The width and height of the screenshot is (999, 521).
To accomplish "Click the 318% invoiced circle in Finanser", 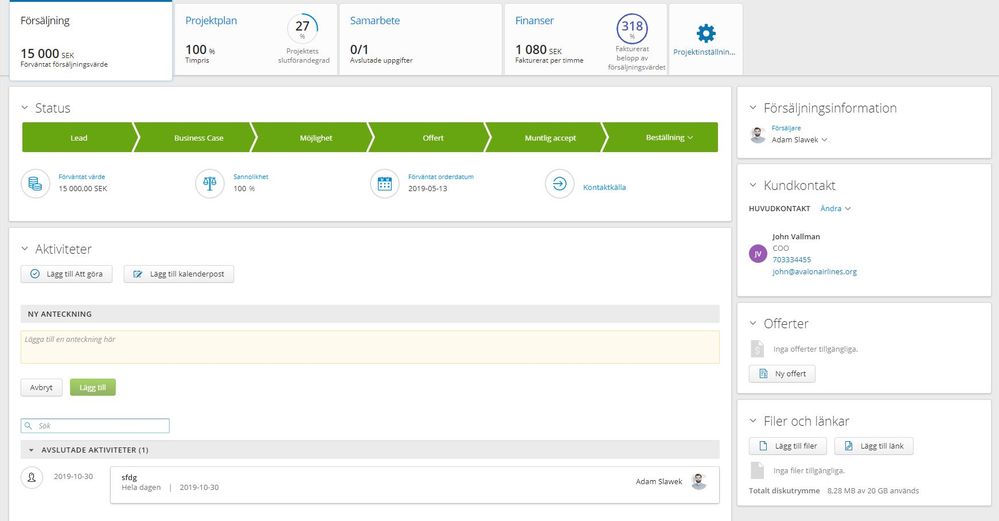I will 632,27.
